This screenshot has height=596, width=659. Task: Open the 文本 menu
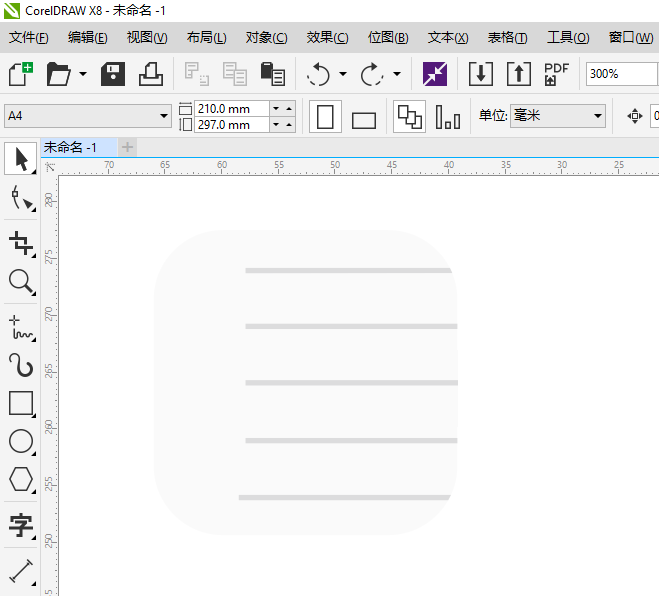(447, 38)
